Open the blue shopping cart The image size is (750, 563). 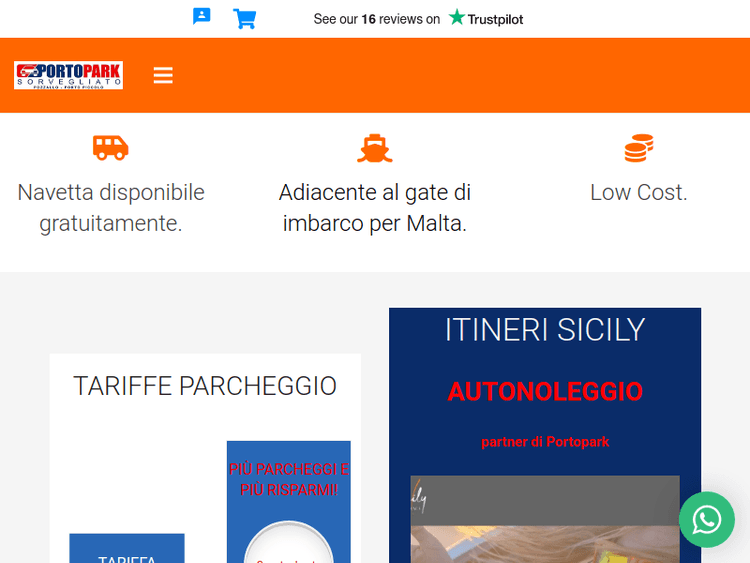tap(244, 19)
